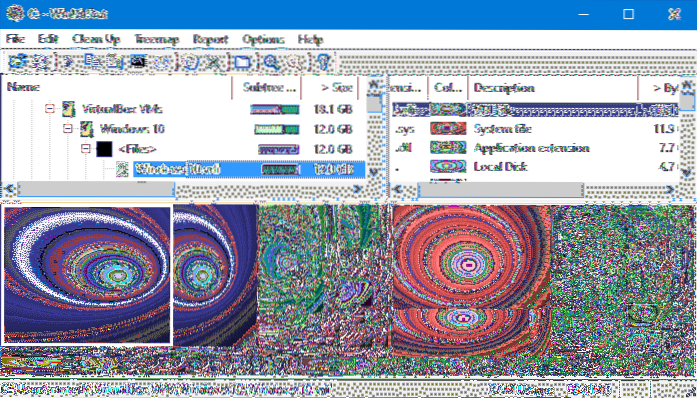The height and width of the screenshot is (398, 697).
Task: Sort by the Name column header
Action: pos(116,88)
